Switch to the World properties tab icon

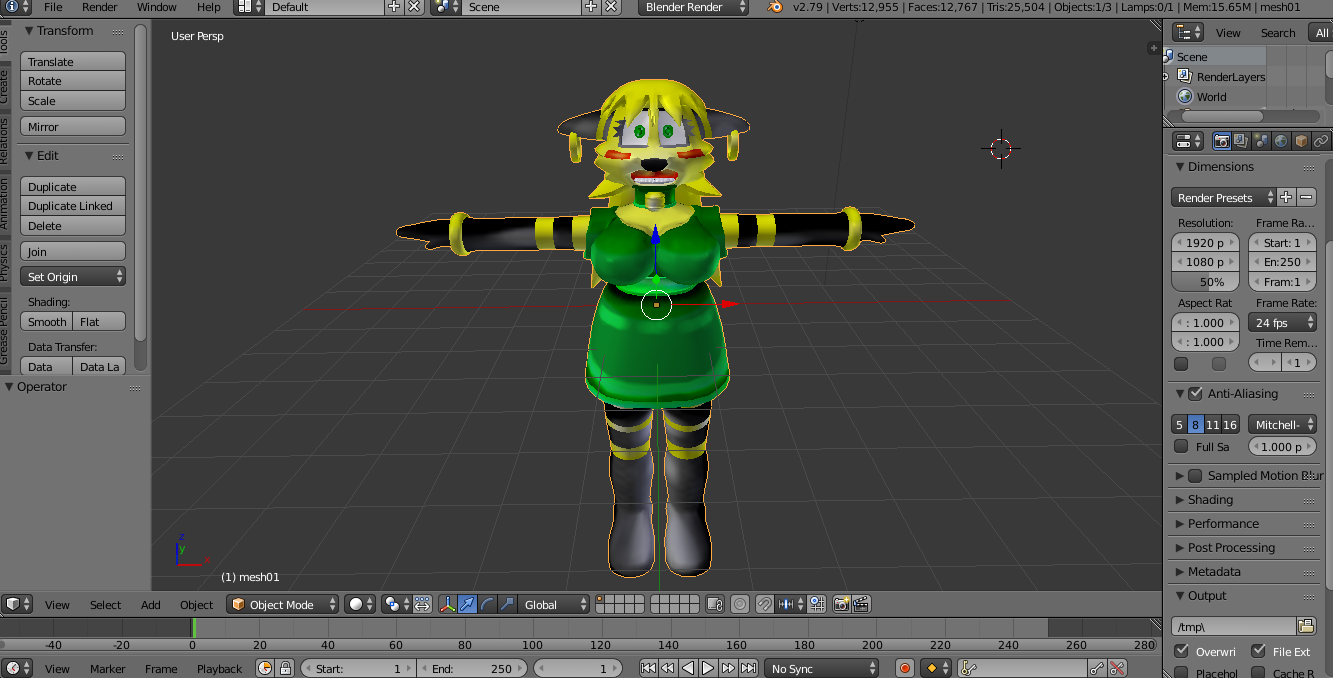[x=1281, y=141]
